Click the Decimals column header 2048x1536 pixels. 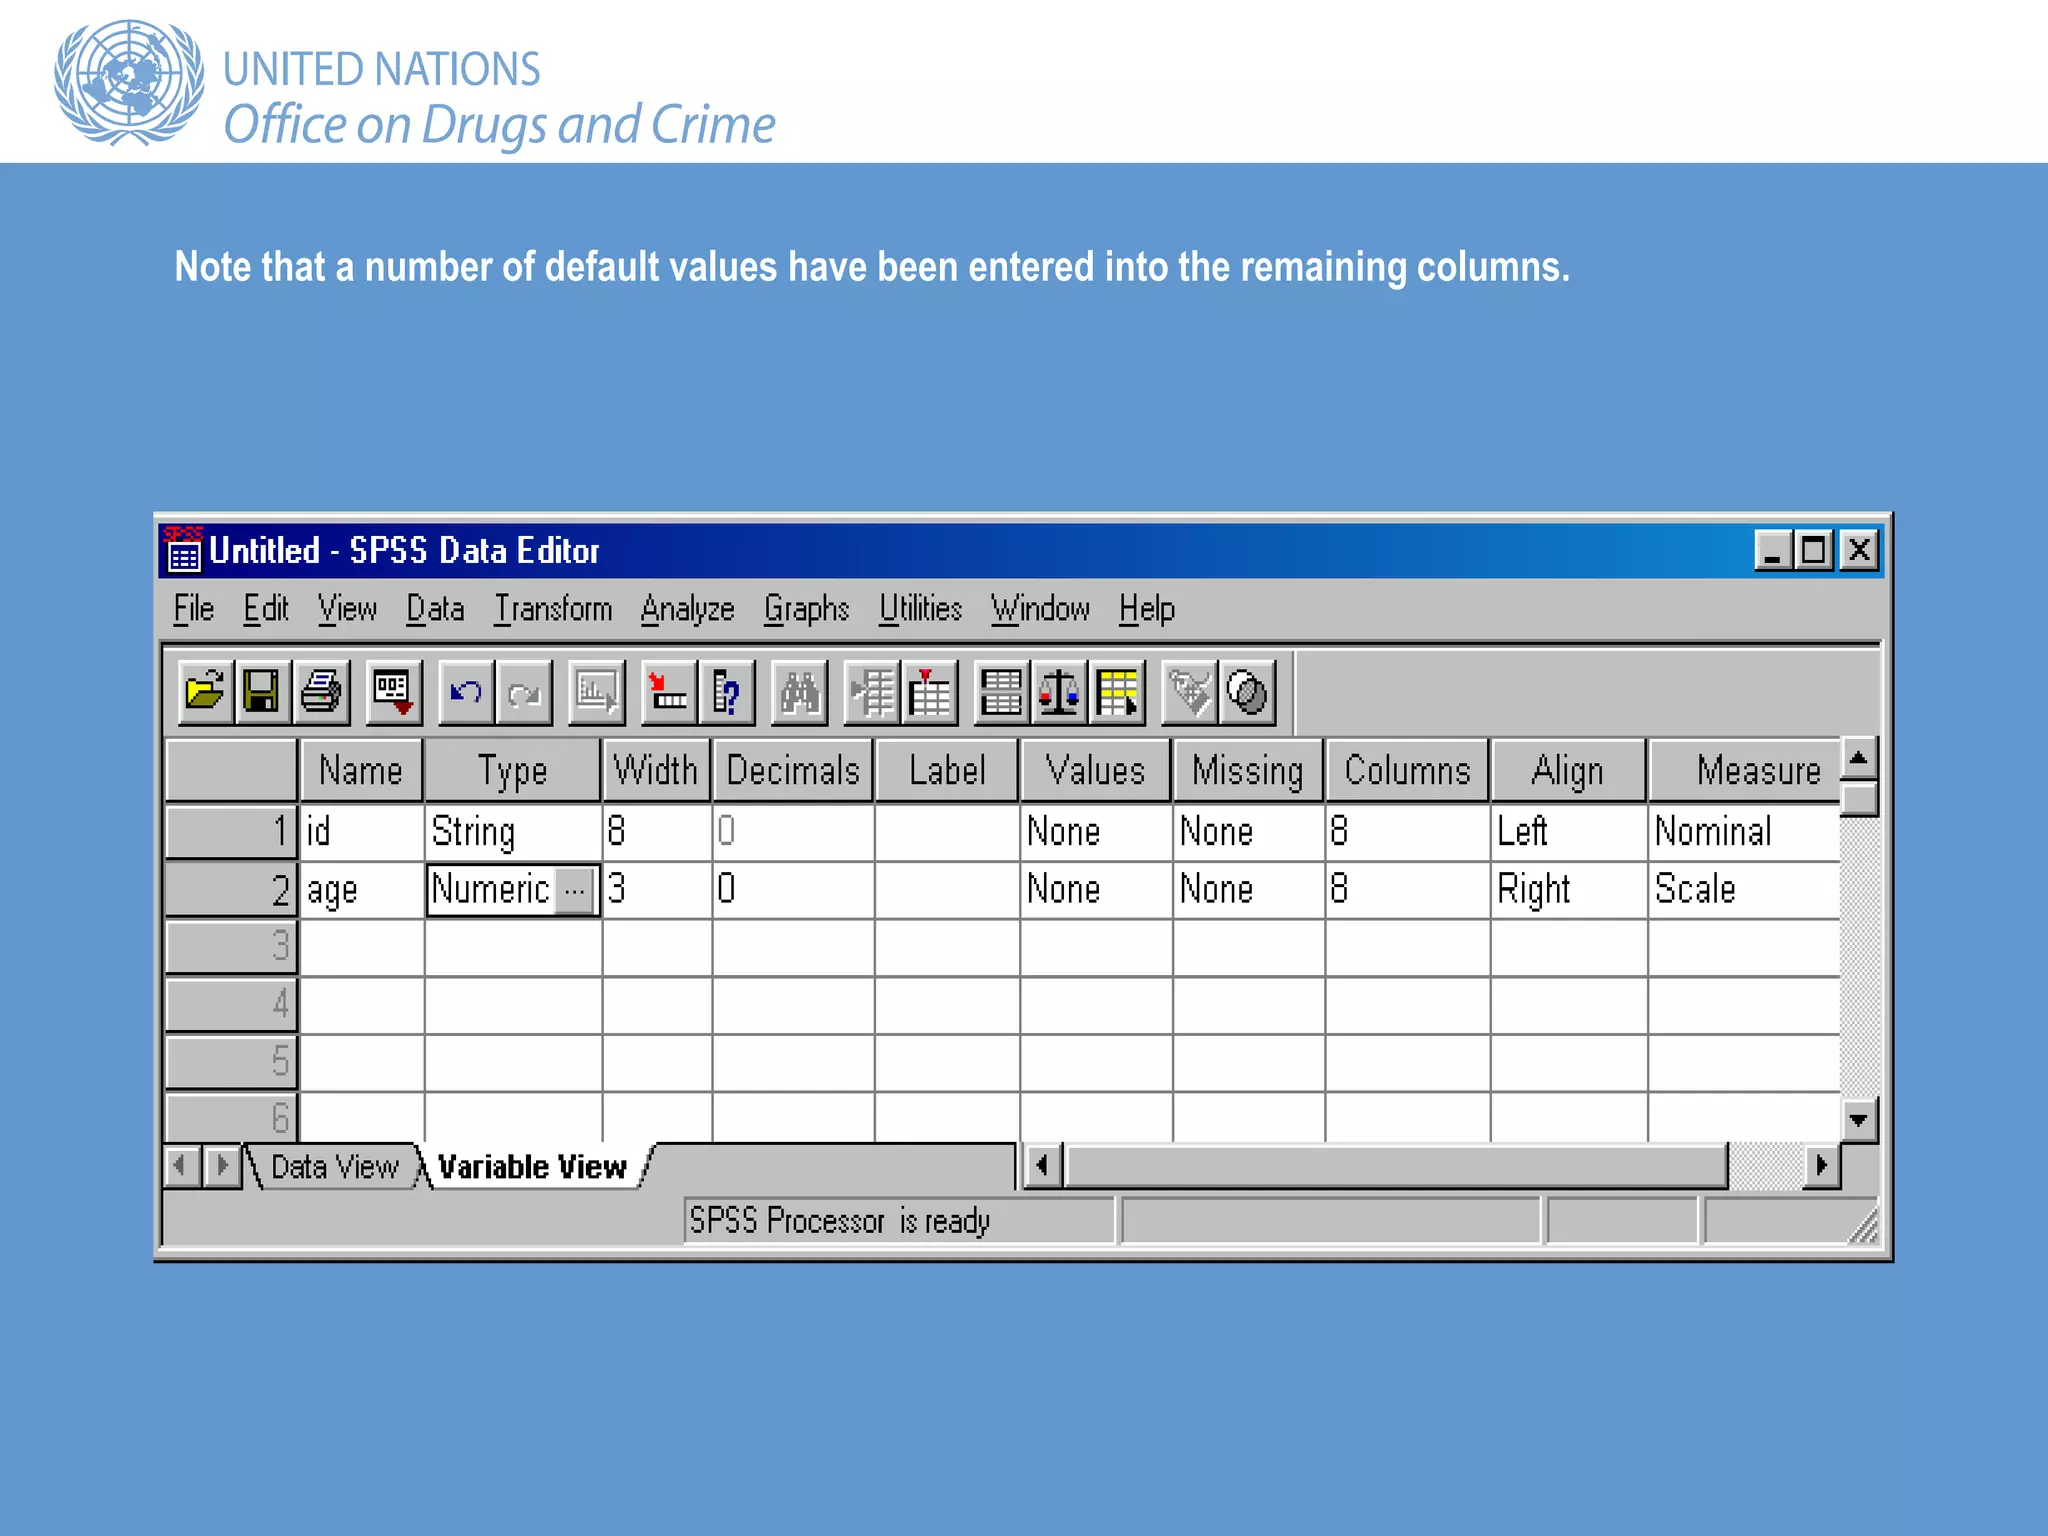[x=793, y=771]
